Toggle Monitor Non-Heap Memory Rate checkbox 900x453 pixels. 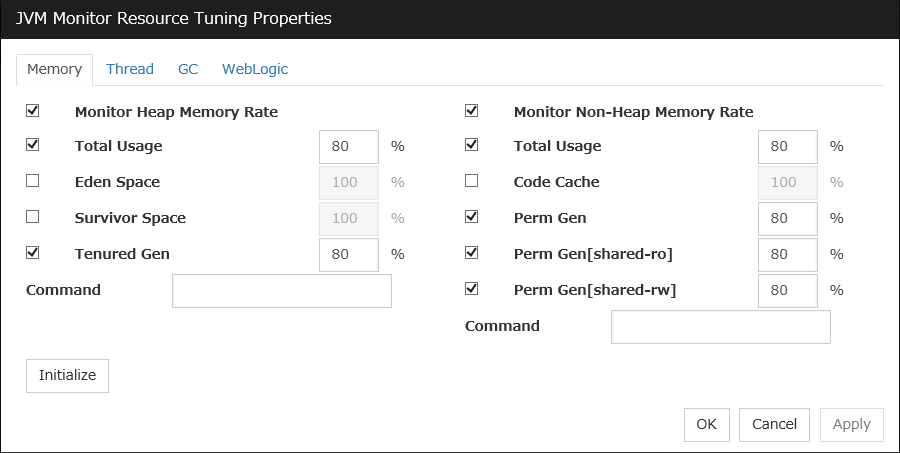click(x=472, y=111)
